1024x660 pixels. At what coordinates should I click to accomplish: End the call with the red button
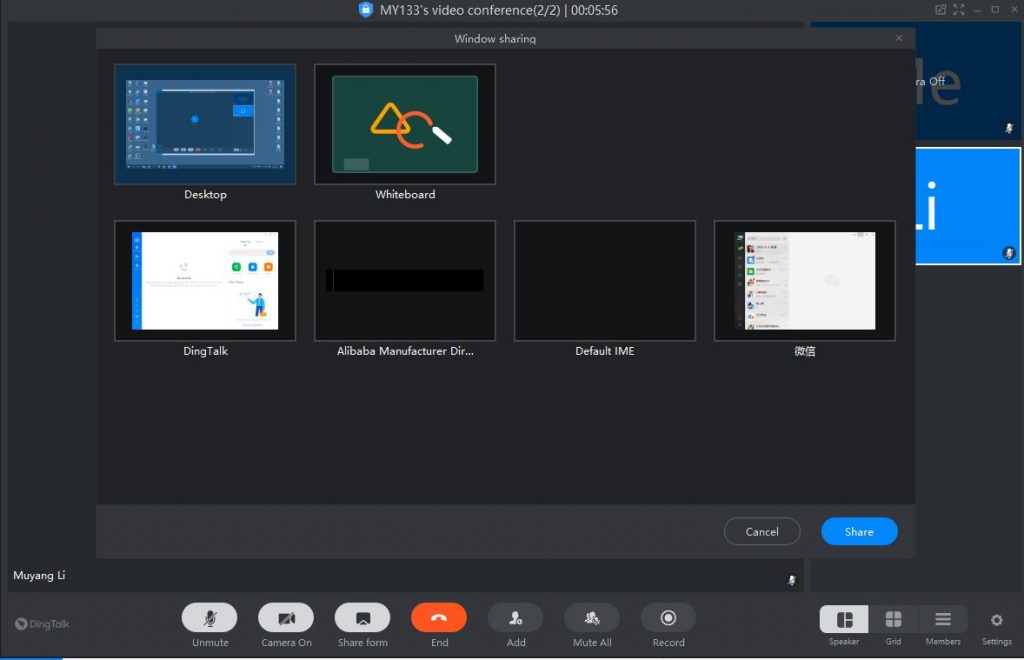pos(439,618)
